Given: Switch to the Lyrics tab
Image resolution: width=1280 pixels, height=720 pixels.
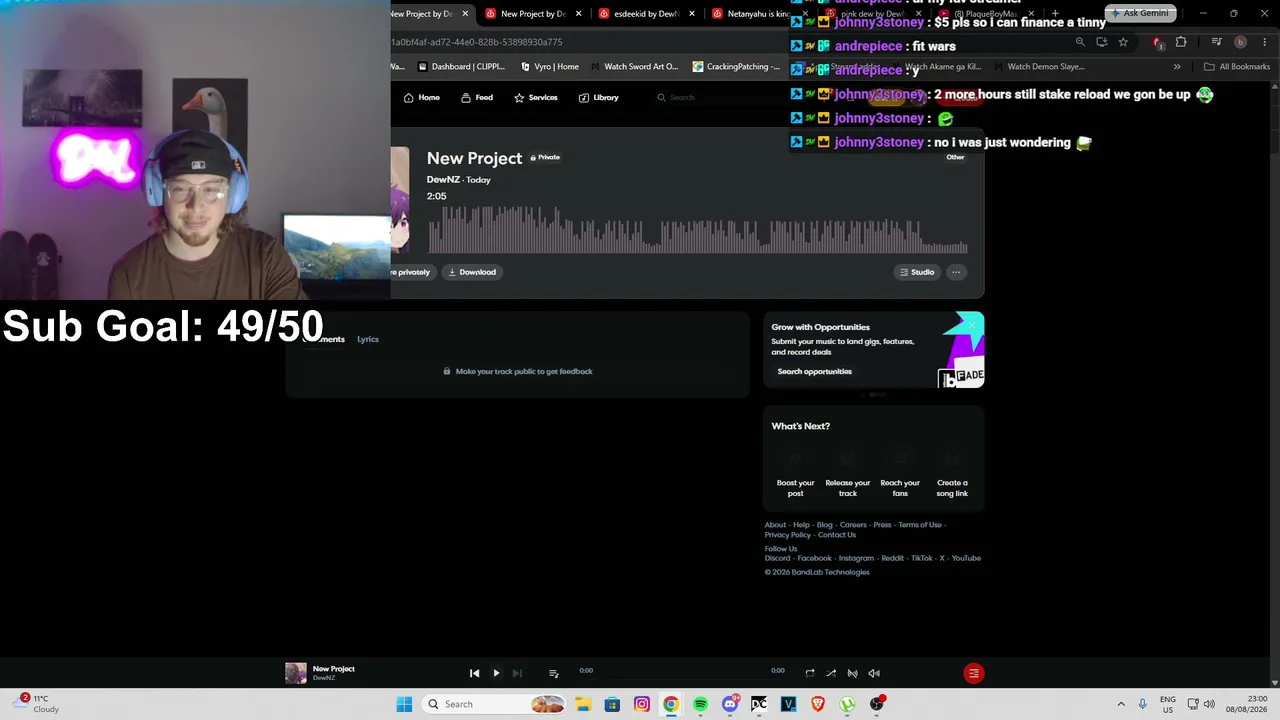Looking at the screenshot, I should point(368,339).
